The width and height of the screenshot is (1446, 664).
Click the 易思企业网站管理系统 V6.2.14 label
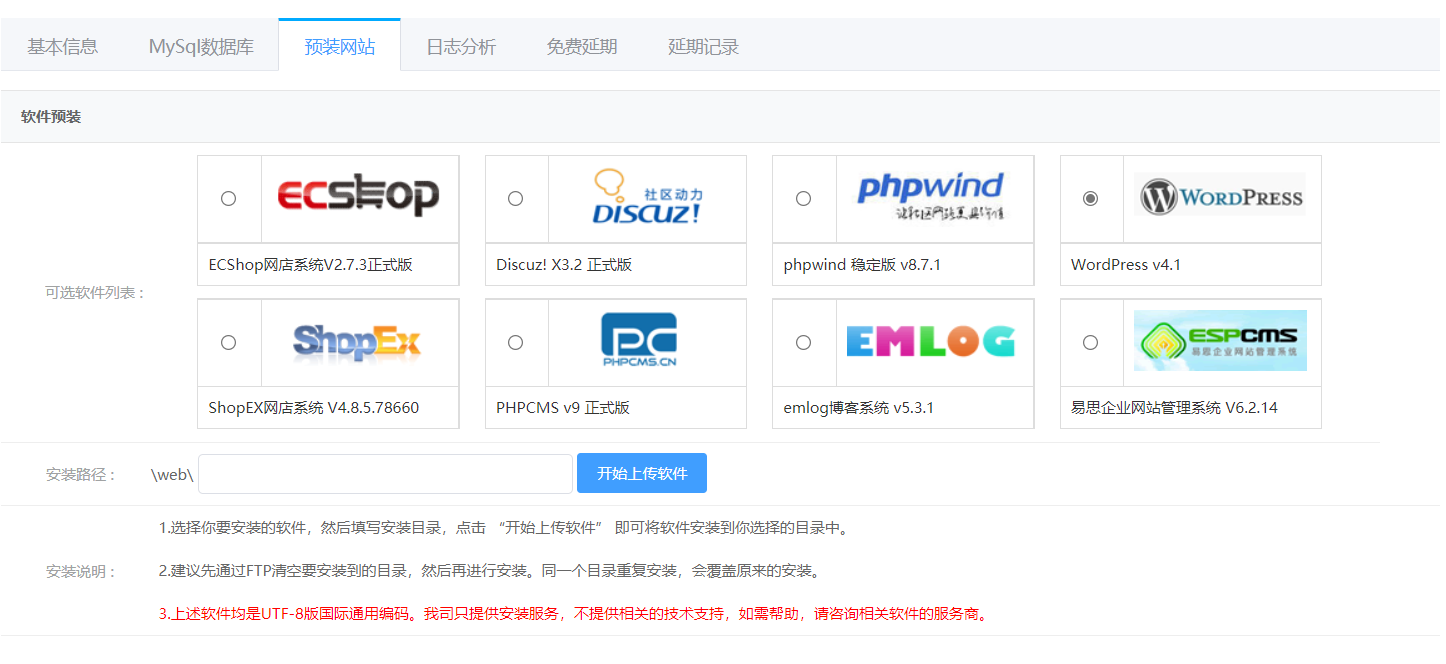pyautogui.click(x=1174, y=408)
